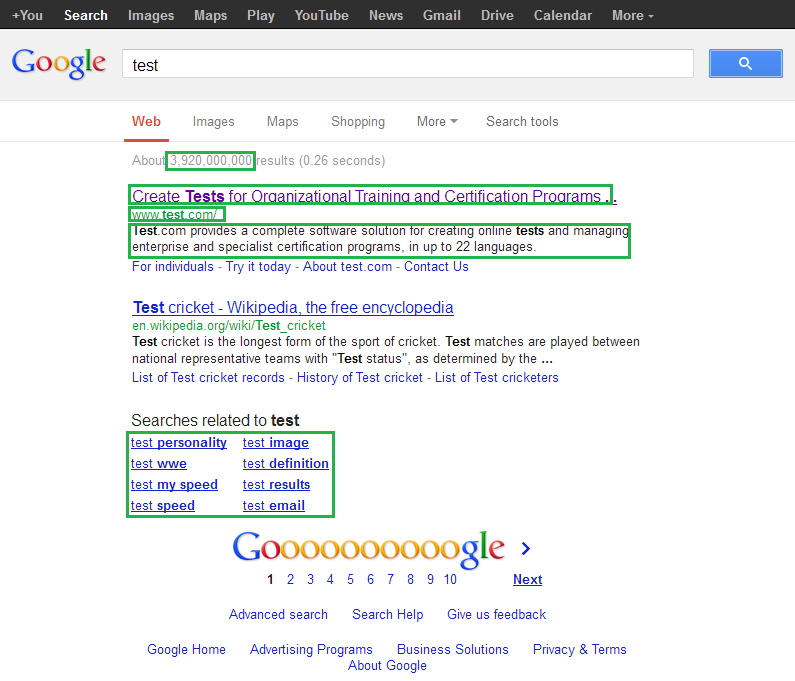Search related: test email

click(x=273, y=506)
